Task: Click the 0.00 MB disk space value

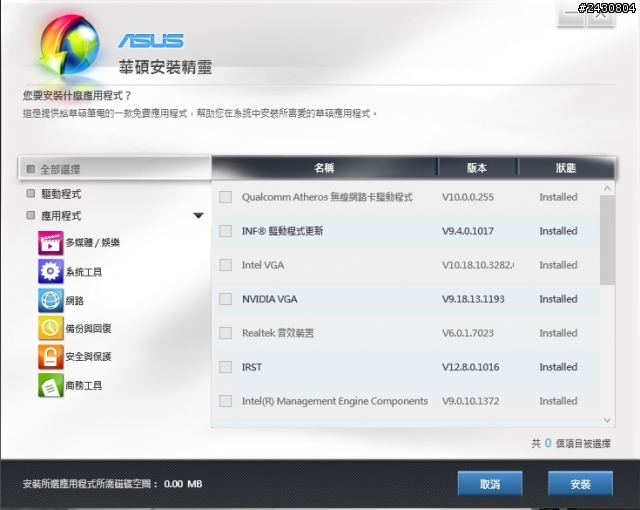Action: (183, 484)
